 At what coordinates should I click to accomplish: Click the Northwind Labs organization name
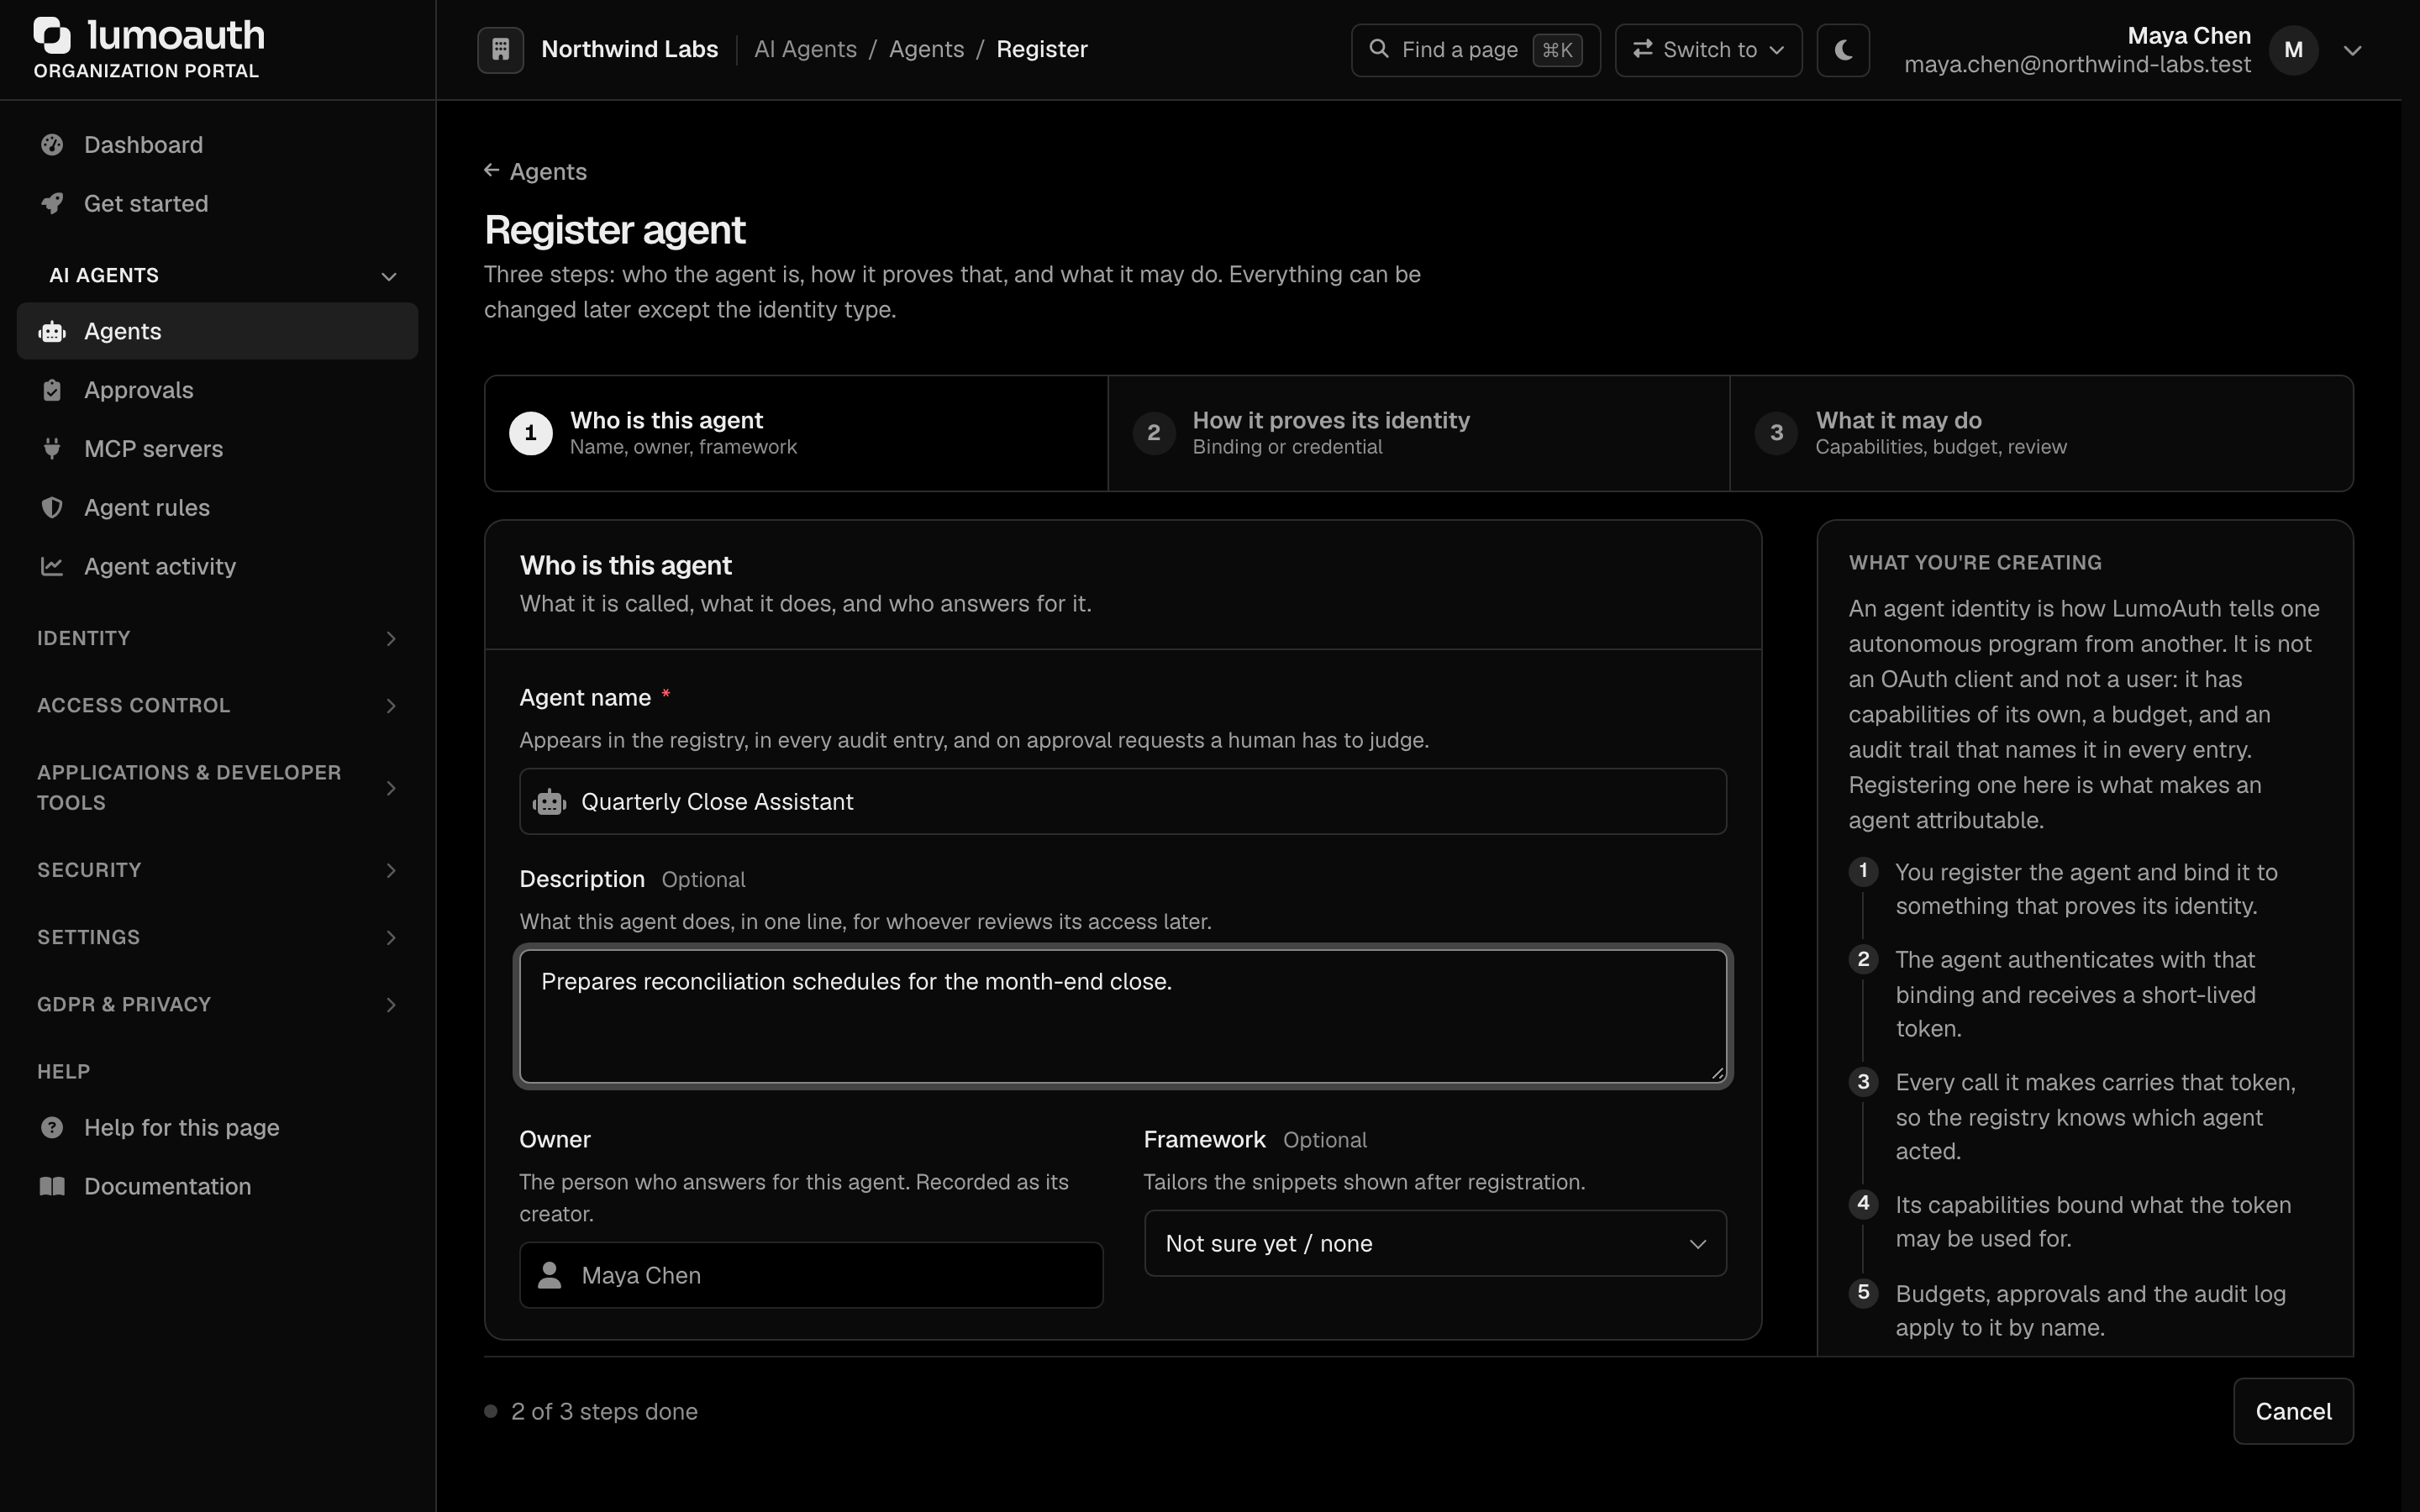[x=629, y=49]
